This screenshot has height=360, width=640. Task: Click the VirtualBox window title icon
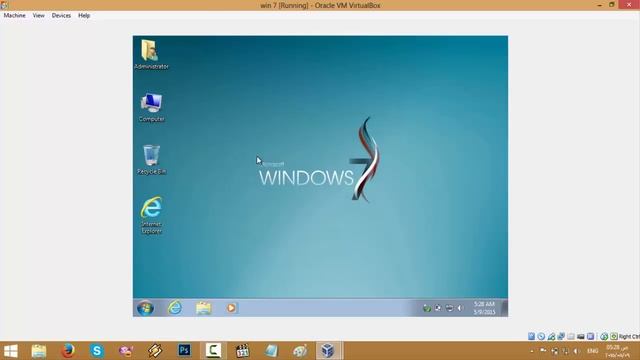(4, 5)
